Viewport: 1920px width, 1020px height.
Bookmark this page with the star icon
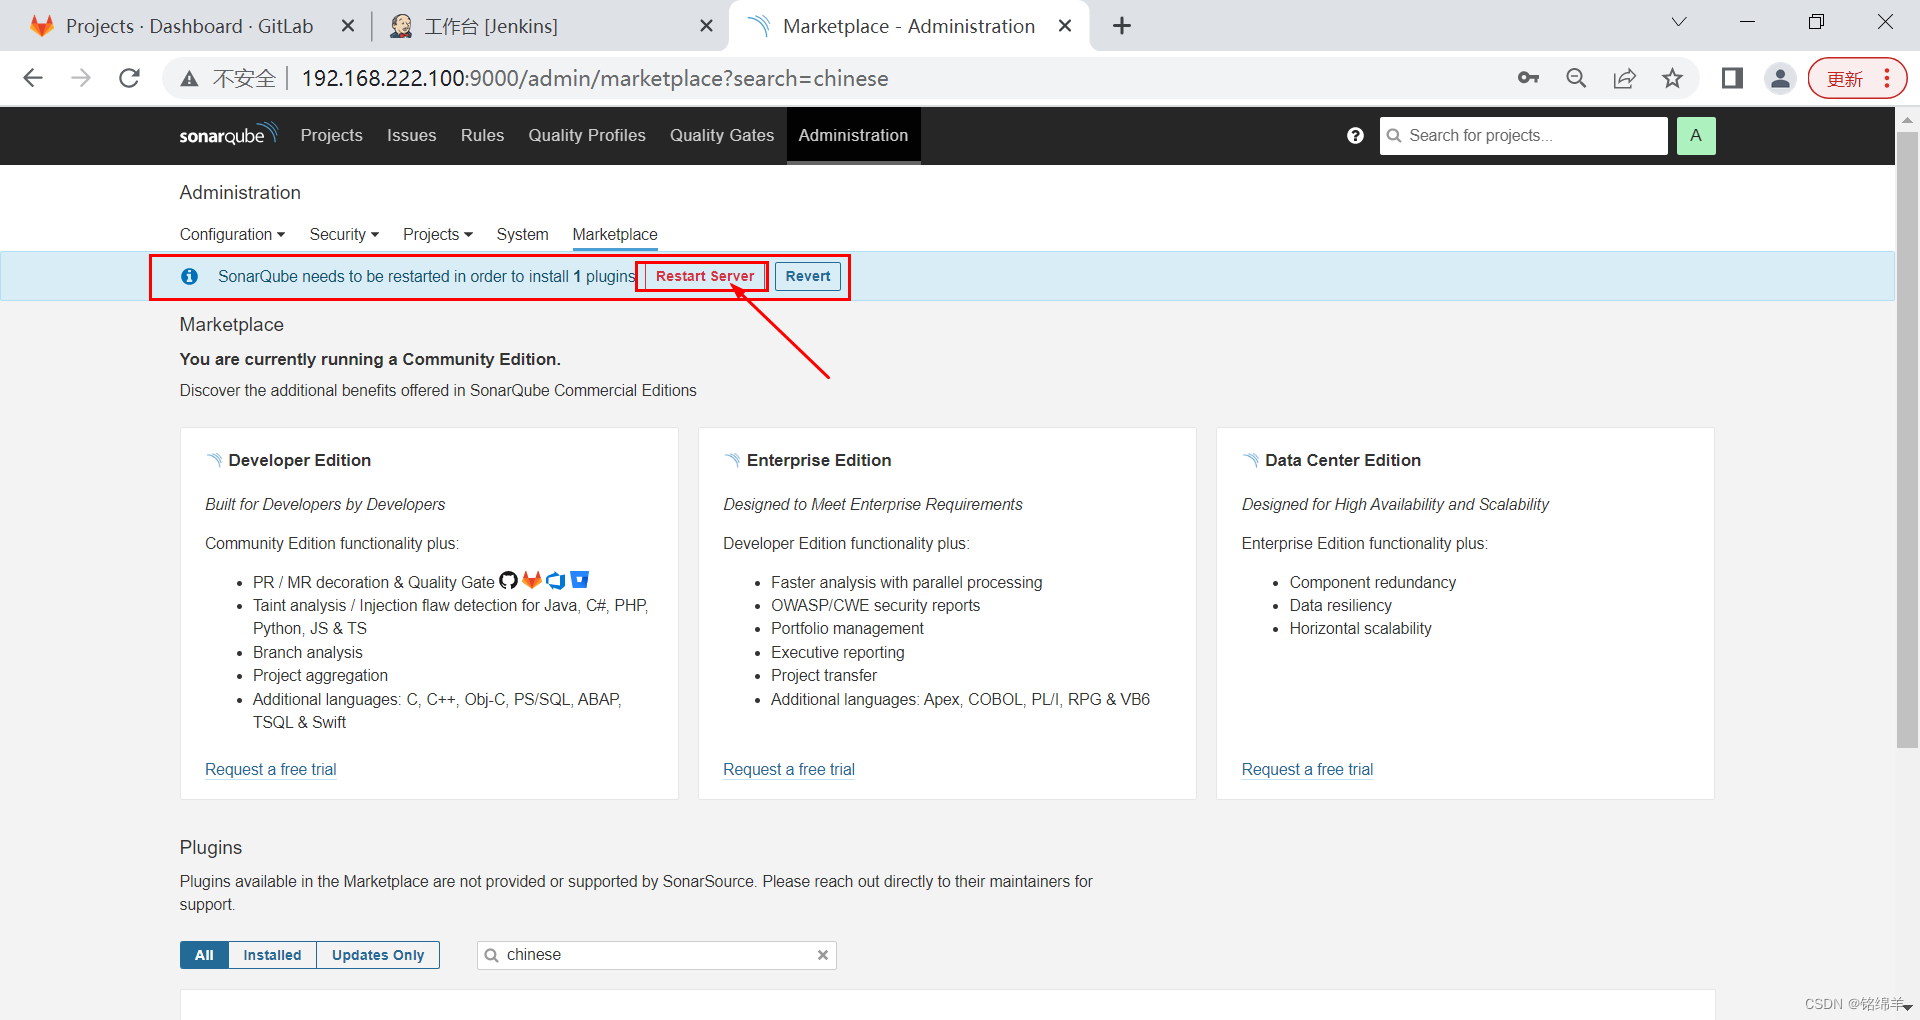[1672, 78]
